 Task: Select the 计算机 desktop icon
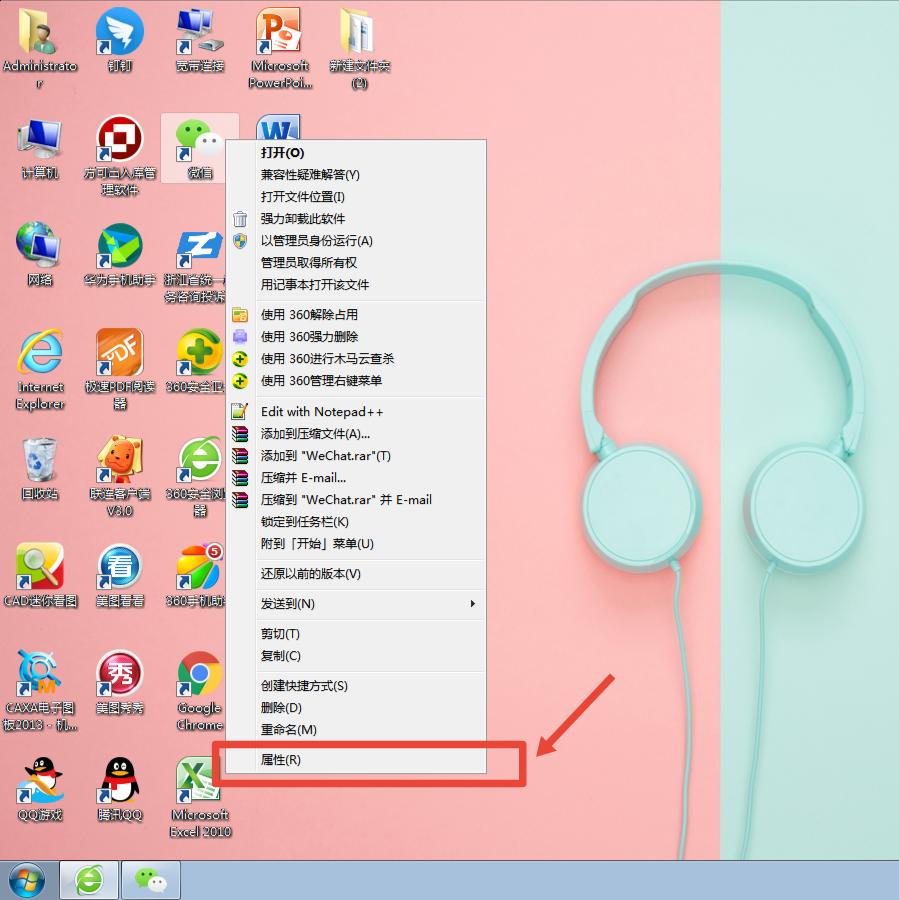pos(39,148)
